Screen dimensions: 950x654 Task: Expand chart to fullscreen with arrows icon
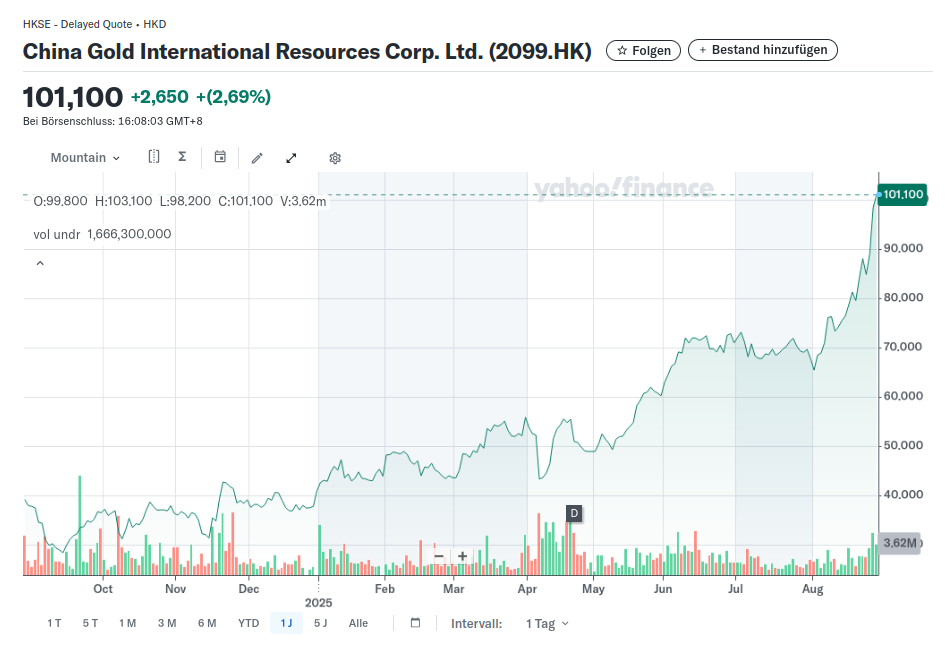click(x=292, y=158)
